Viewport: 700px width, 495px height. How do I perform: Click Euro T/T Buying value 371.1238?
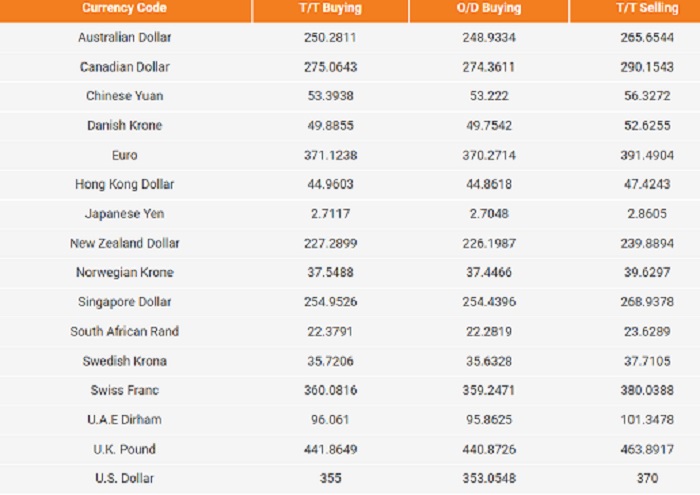click(331, 155)
